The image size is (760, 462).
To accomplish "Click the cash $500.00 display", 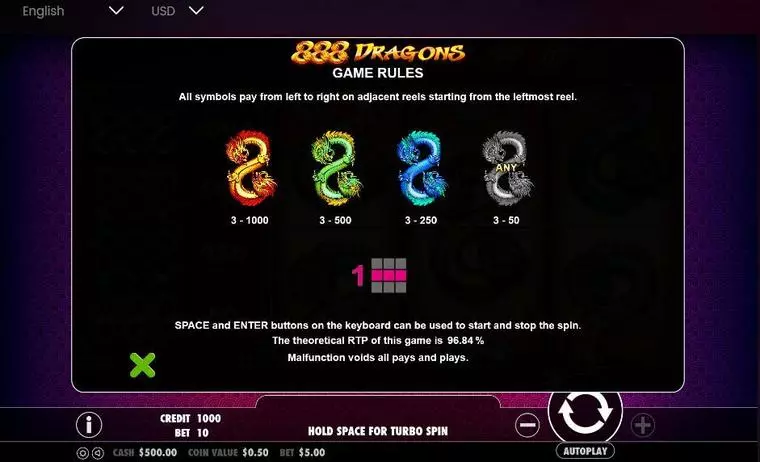I will coord(145,452).
